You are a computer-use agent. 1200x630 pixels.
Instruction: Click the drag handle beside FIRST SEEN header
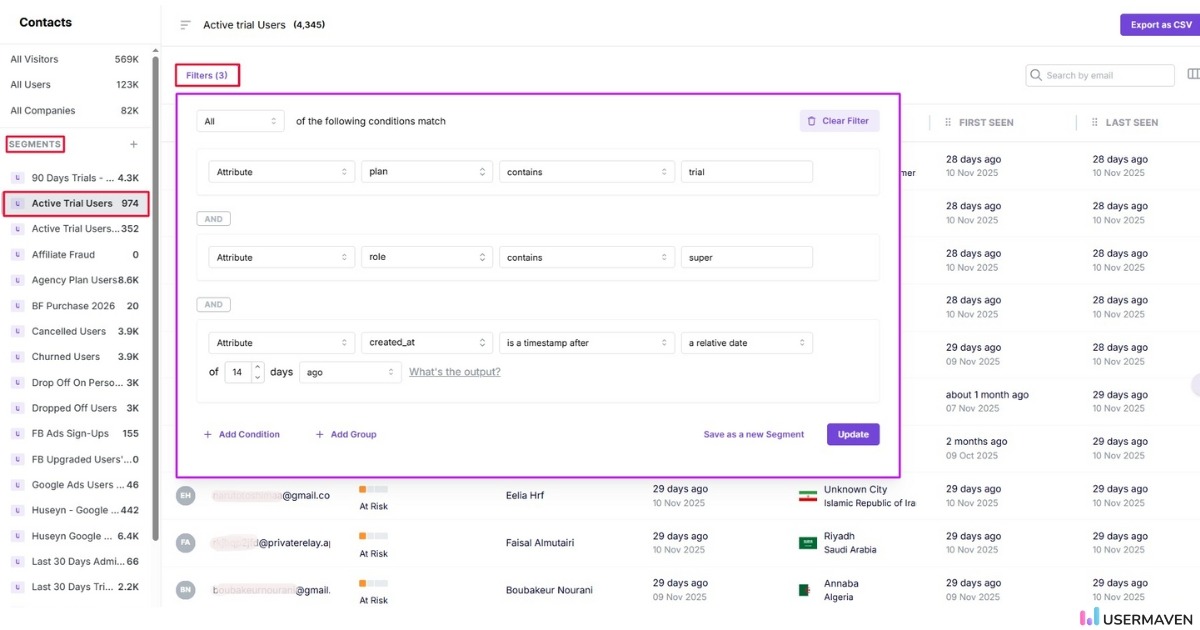coord(947,122)
